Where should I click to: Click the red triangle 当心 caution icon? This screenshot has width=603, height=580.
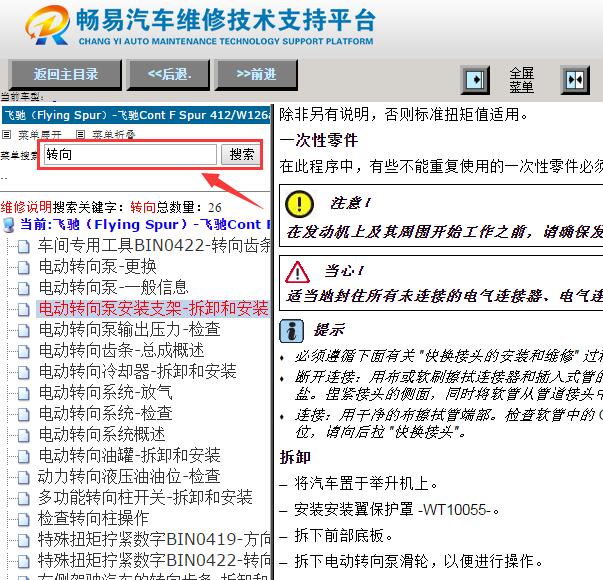(x=297, y=272)
